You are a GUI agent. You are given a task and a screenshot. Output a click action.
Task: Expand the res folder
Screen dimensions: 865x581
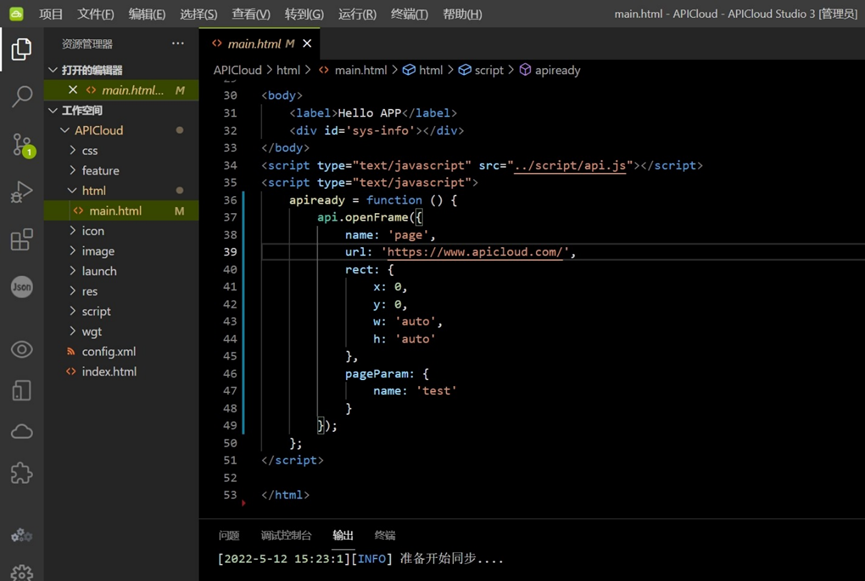pos(72,291)
